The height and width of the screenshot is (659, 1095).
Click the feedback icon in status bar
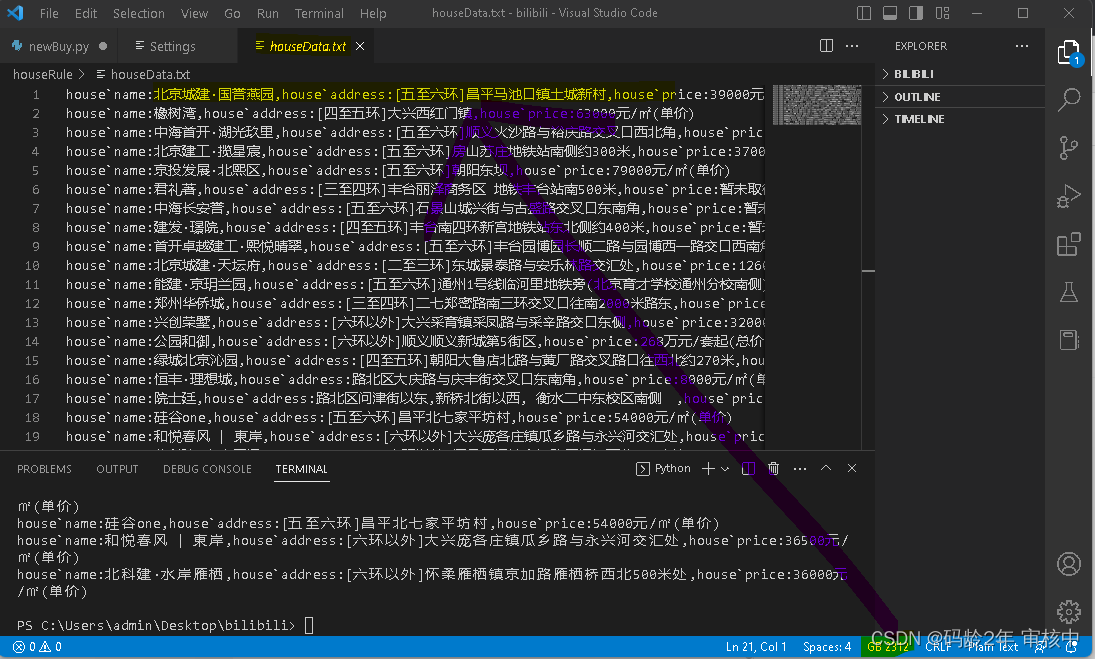click(x=1041, y=647)
